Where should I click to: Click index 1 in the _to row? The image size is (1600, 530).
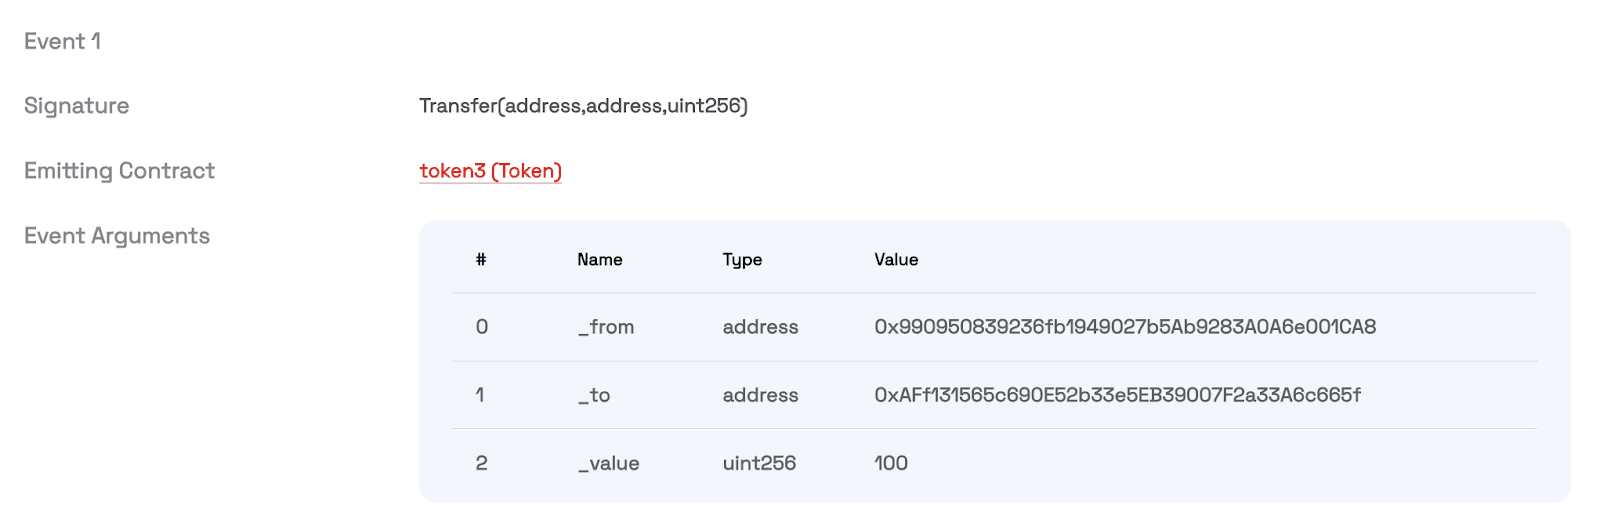tap(480, 395)
